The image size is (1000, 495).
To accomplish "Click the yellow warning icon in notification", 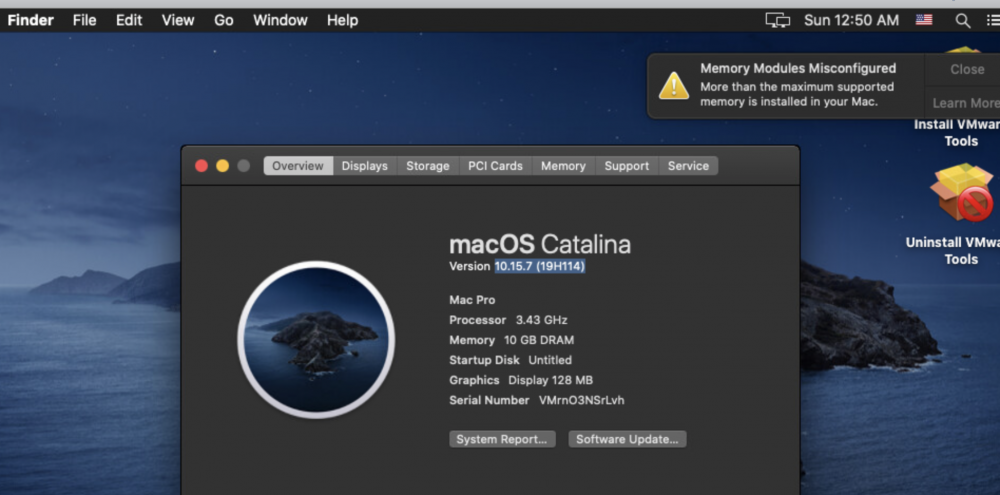I will point(673,85).
